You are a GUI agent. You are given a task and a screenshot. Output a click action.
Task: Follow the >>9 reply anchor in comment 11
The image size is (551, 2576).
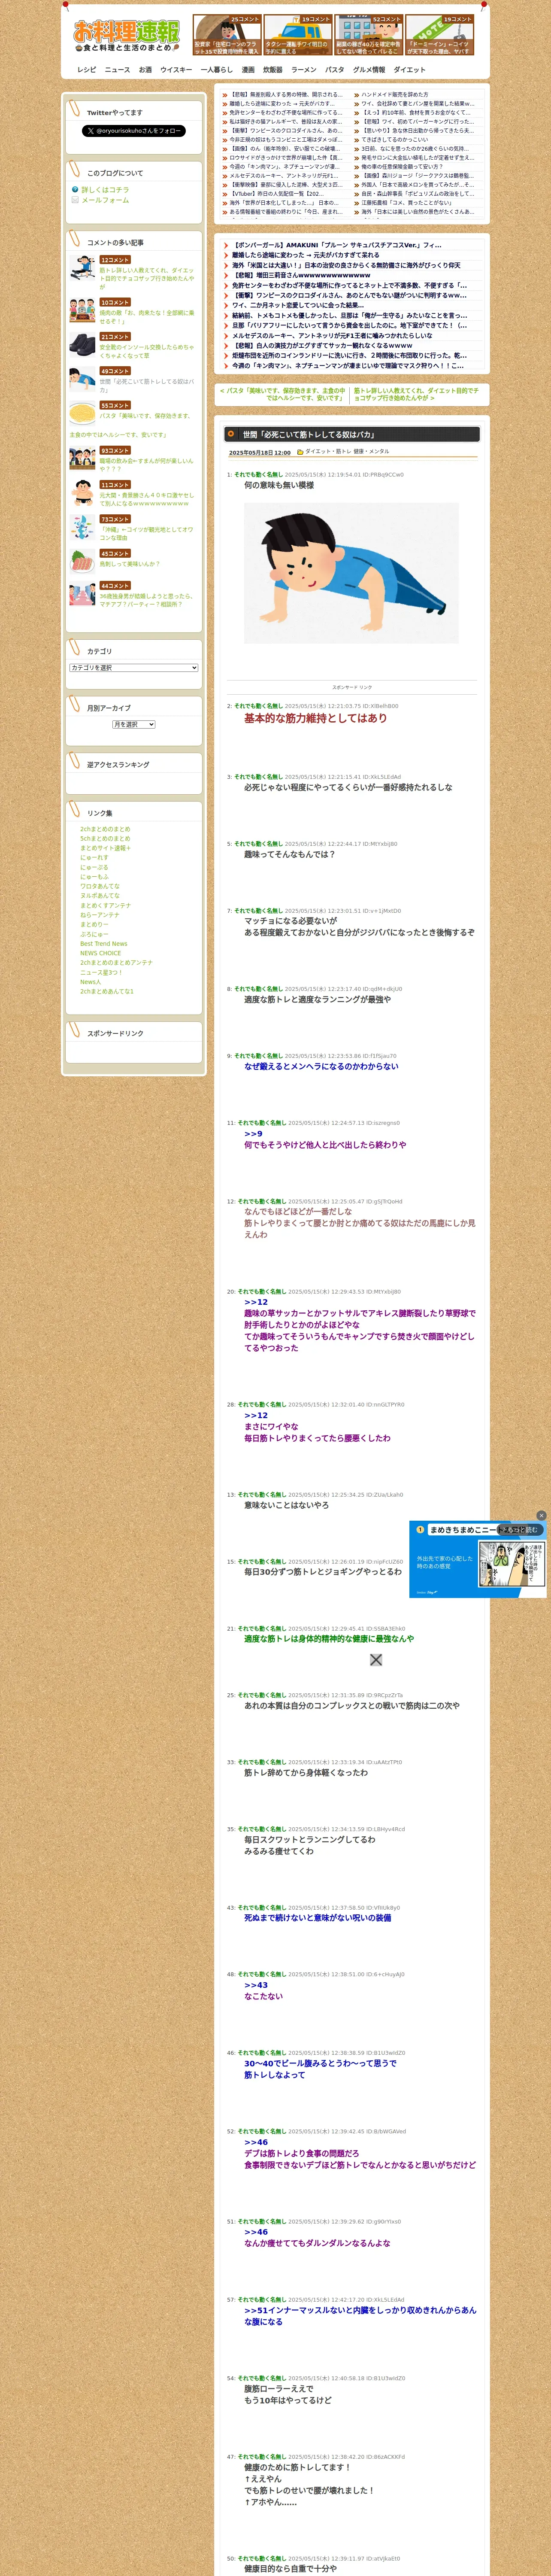pos(253,1134)
